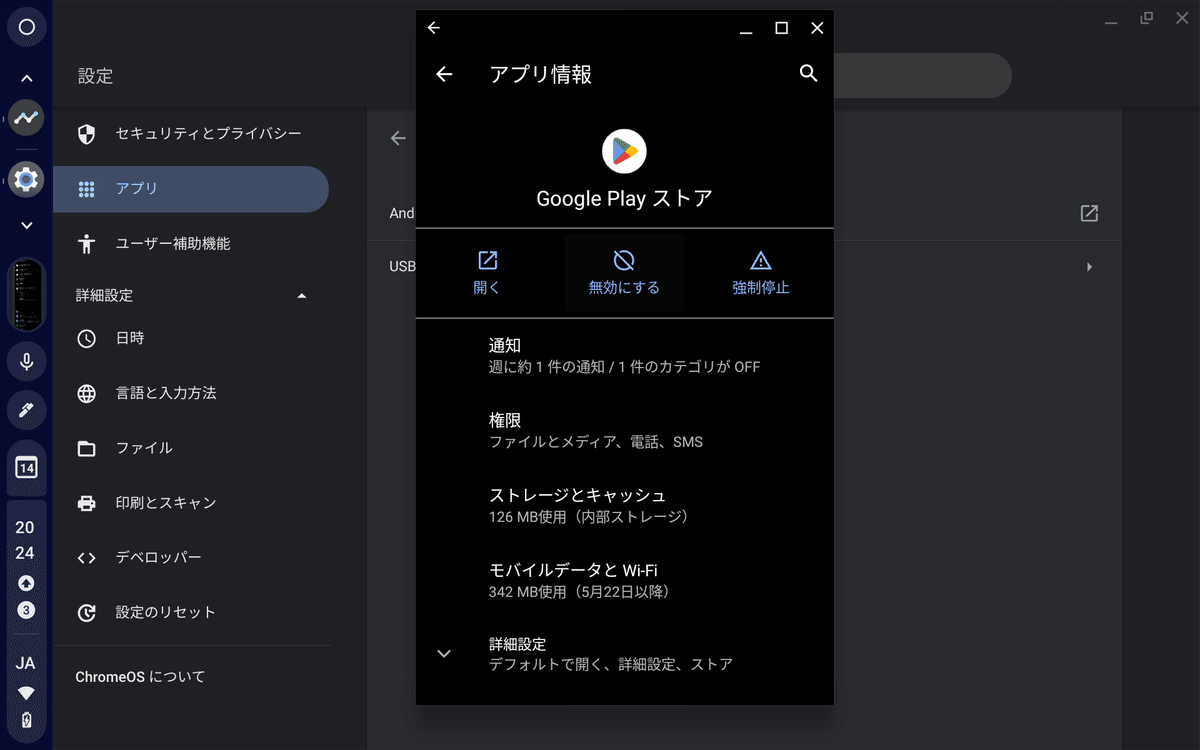Click the search magnifier in アプリ情報

point(809,73)
